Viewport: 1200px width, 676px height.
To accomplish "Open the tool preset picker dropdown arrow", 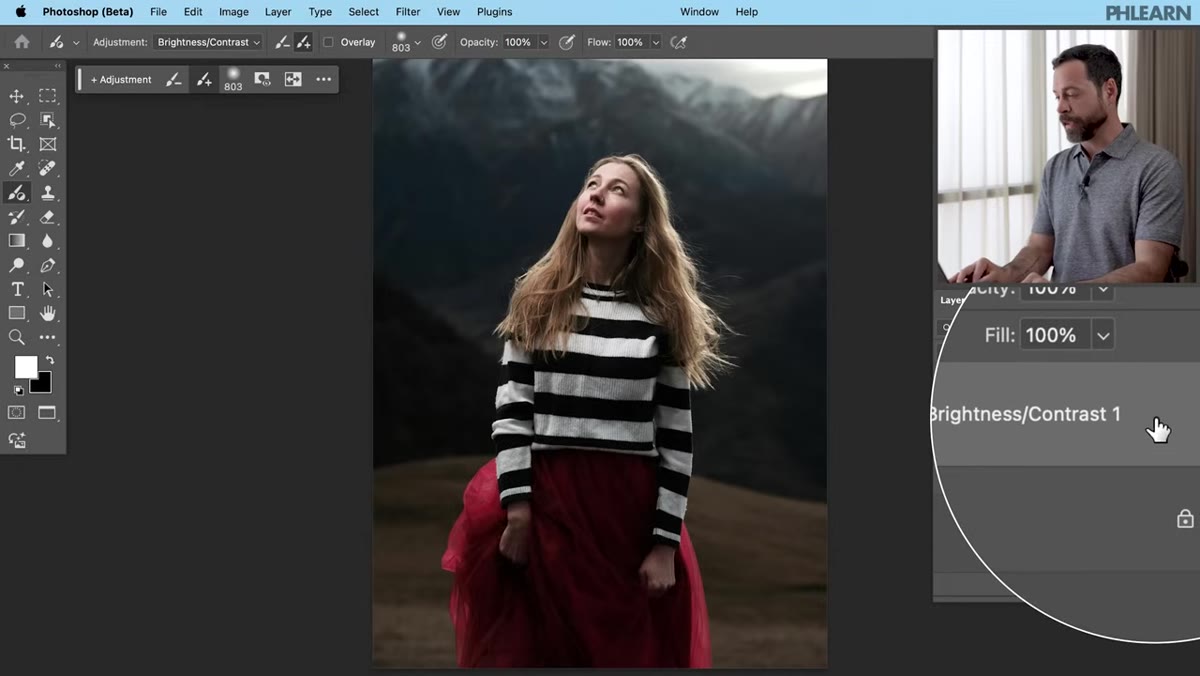I will [75, 43].
